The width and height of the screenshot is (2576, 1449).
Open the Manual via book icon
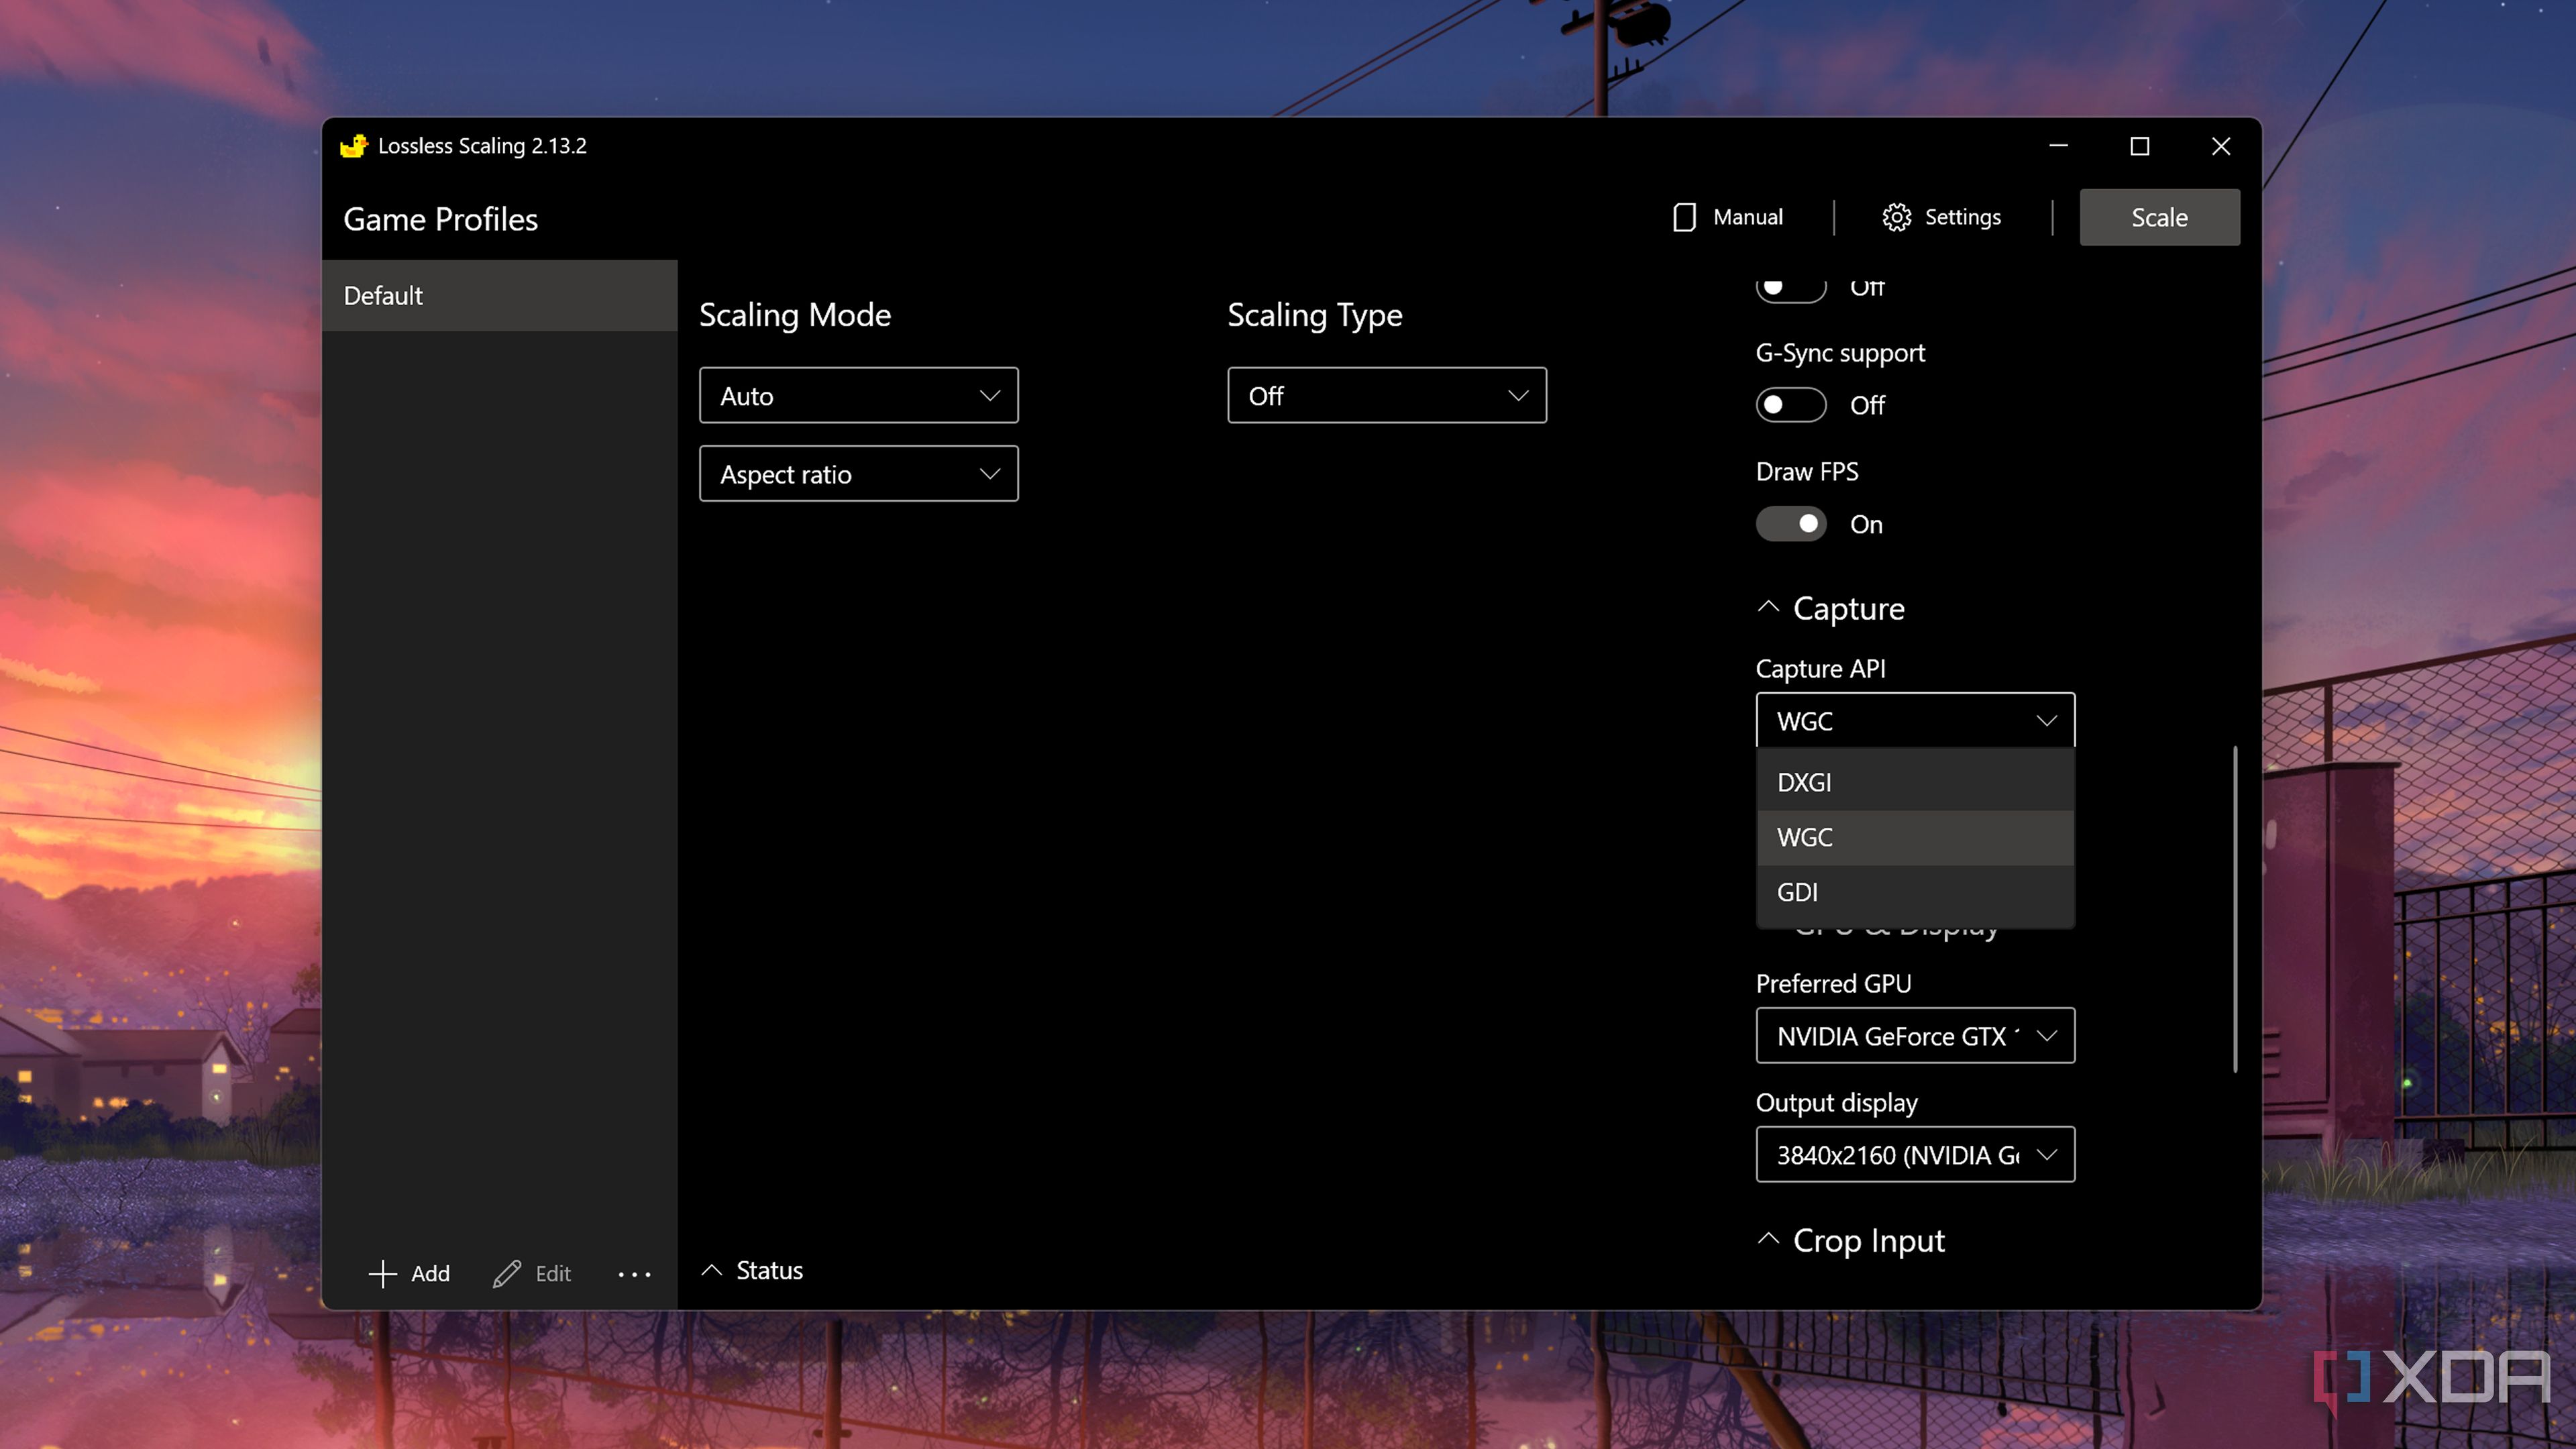pyautogui.click(x=1684, y=217)
